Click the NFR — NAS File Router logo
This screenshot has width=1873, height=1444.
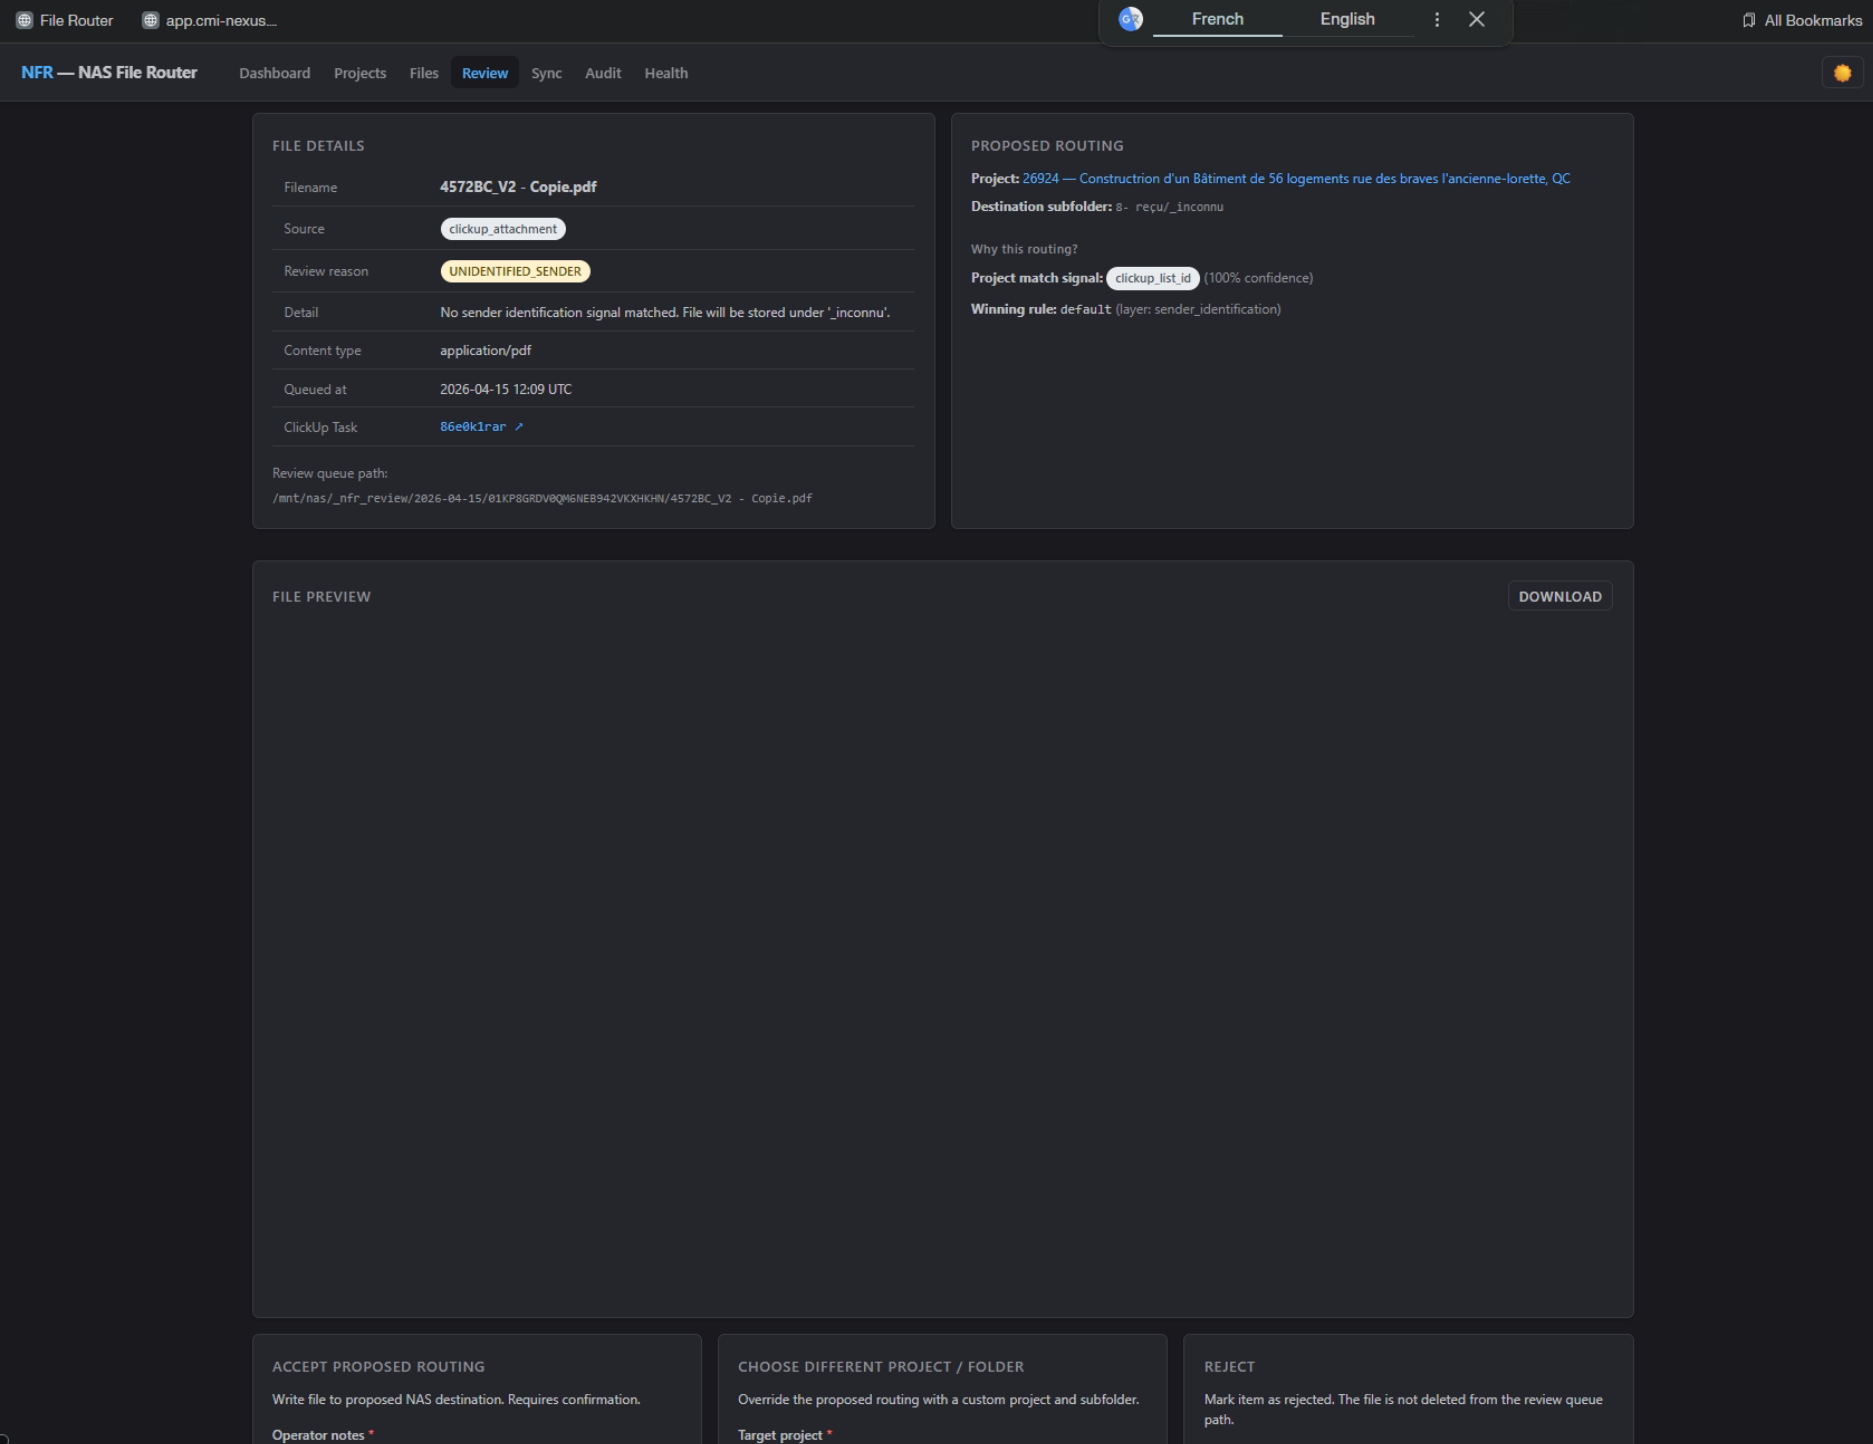(109, 73)
